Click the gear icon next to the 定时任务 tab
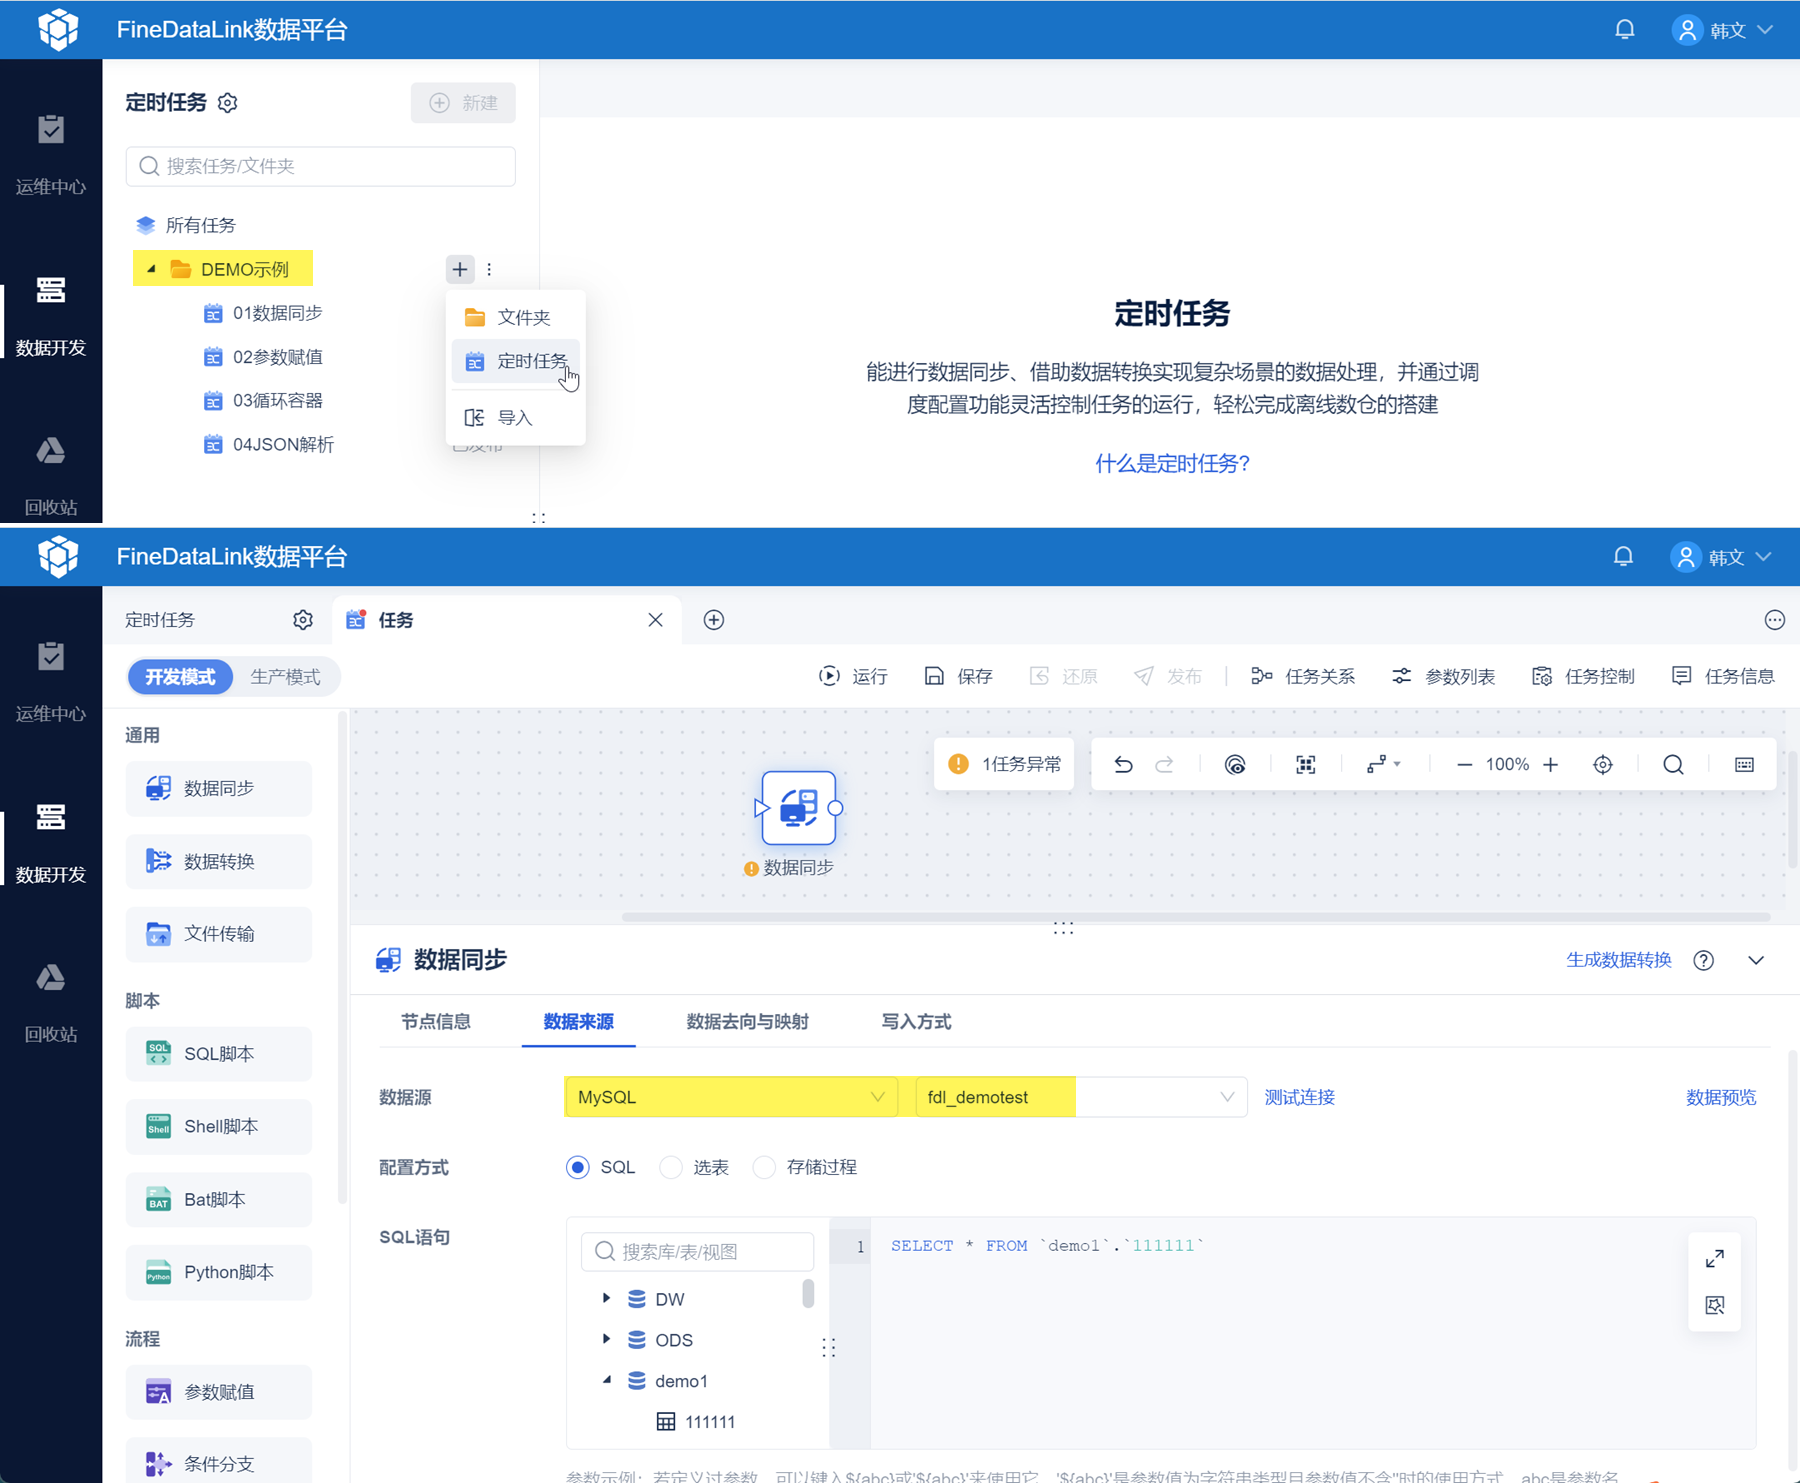The height and width of the screenshot is (1483, 1800). [303, 620]
